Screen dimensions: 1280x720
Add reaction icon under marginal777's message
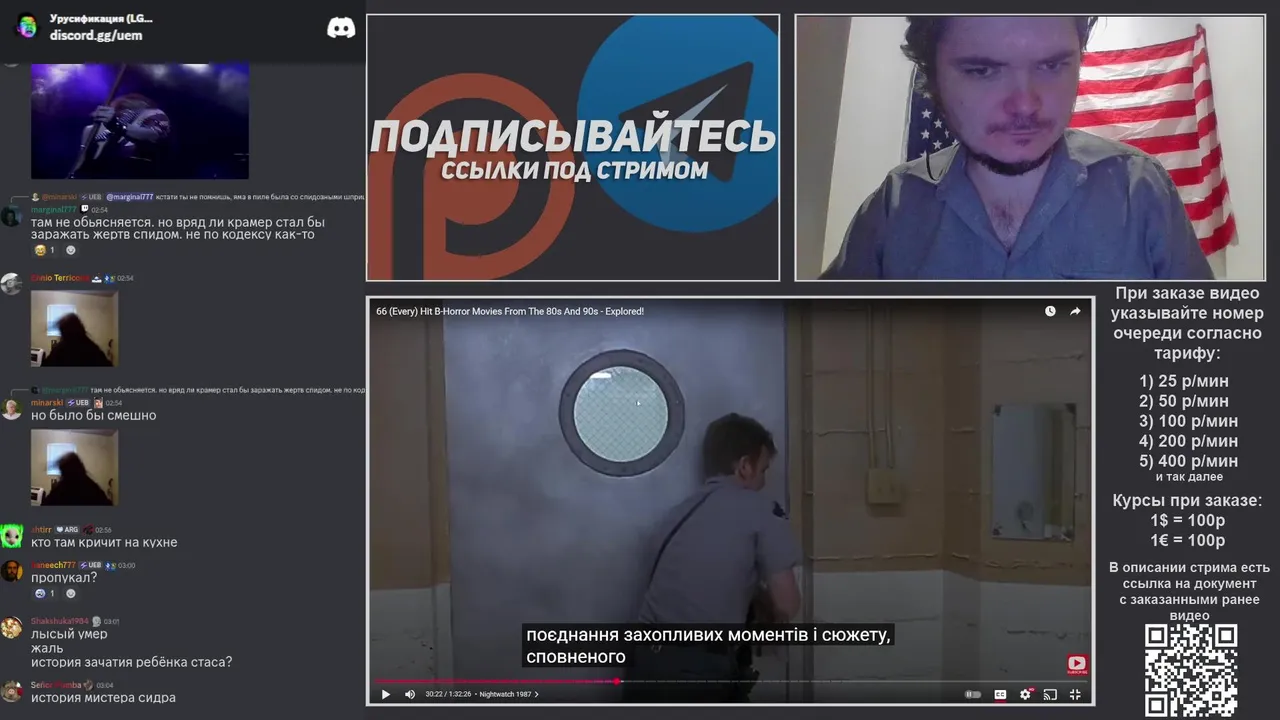point(70,250)
